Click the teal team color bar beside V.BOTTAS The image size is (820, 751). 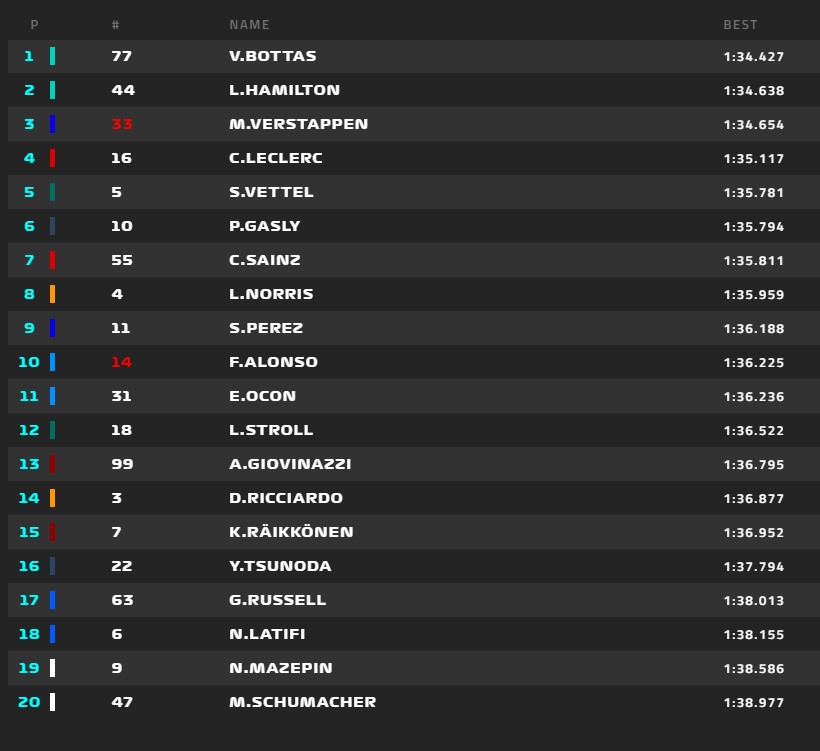pyautogui.click(x=52, y=56)
